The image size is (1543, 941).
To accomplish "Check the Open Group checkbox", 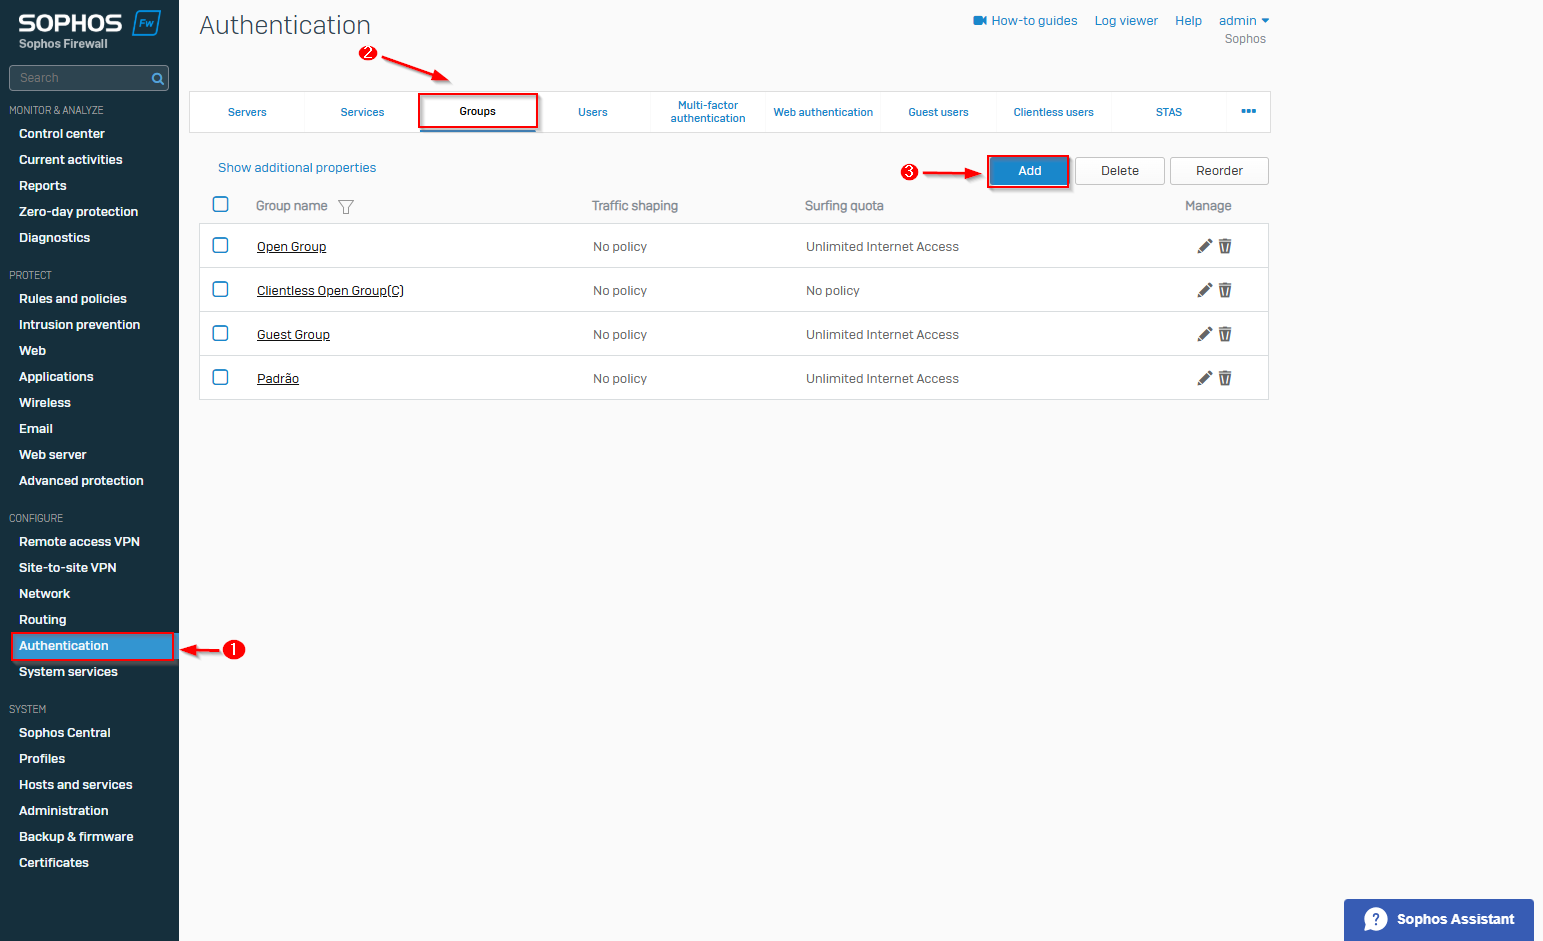I will (221, 245).
